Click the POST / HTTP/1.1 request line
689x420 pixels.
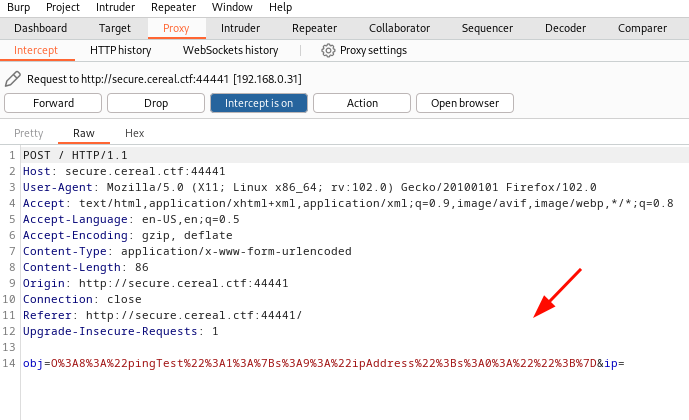[75, 156]
